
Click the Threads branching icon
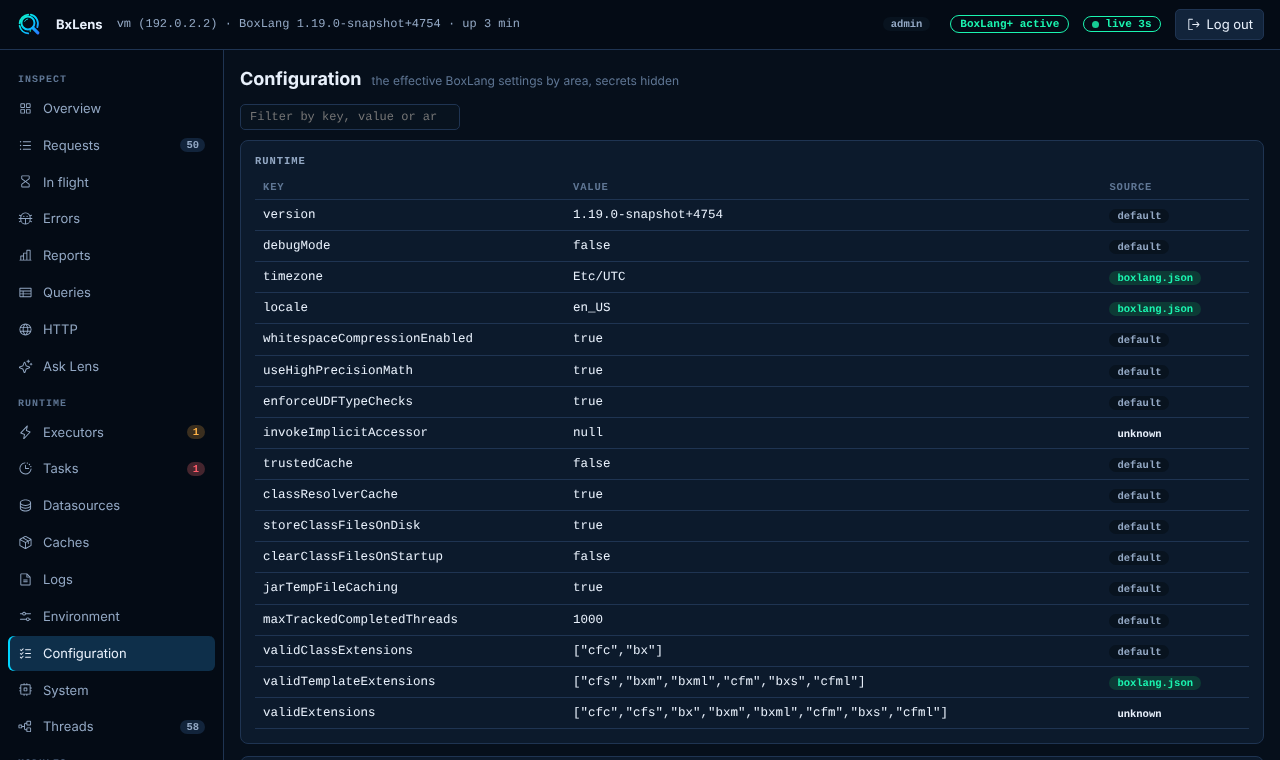coord(25,726)
